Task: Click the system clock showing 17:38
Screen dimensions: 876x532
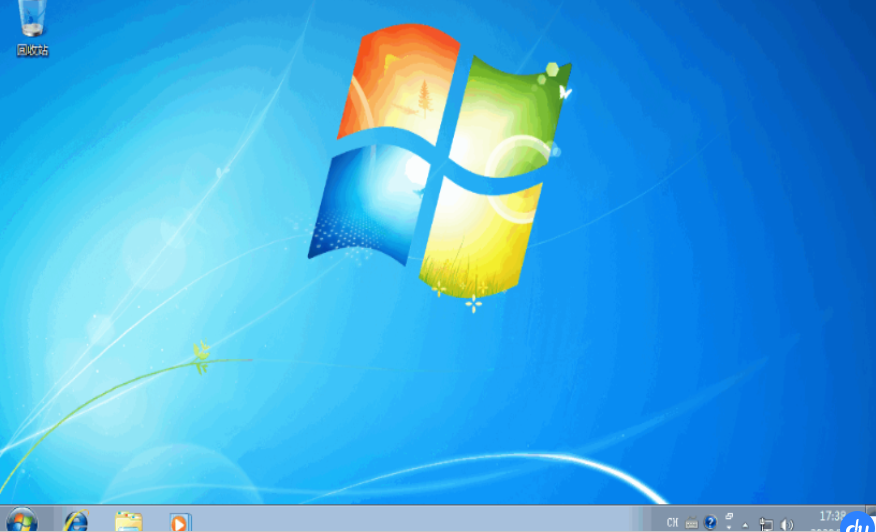Action: pos(830,517)
